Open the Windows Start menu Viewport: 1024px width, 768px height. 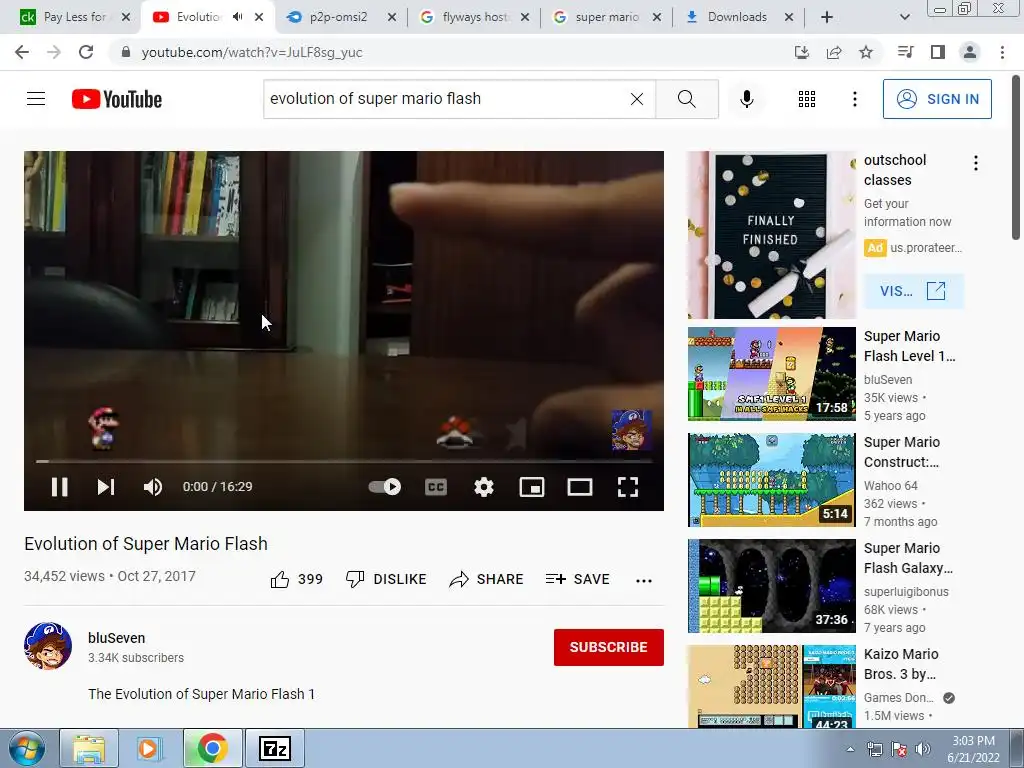click(x=26, y=748)
